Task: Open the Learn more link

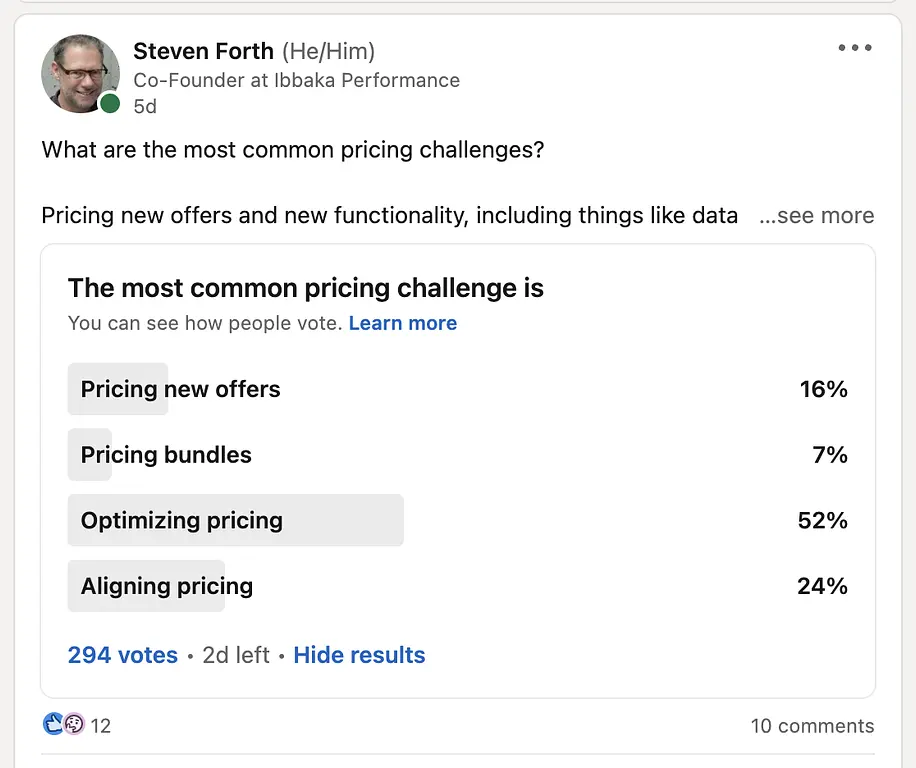Action: click(x=403, y=323)
